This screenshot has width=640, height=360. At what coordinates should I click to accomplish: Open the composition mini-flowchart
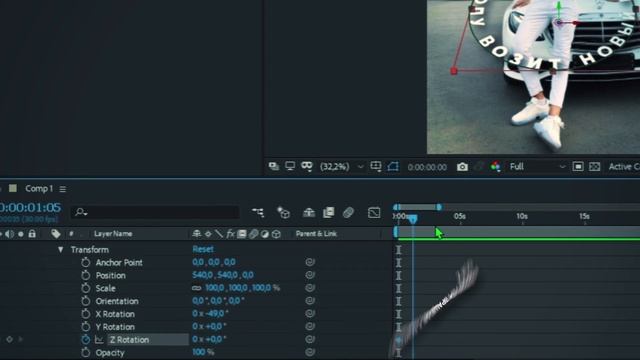[258, 212]
